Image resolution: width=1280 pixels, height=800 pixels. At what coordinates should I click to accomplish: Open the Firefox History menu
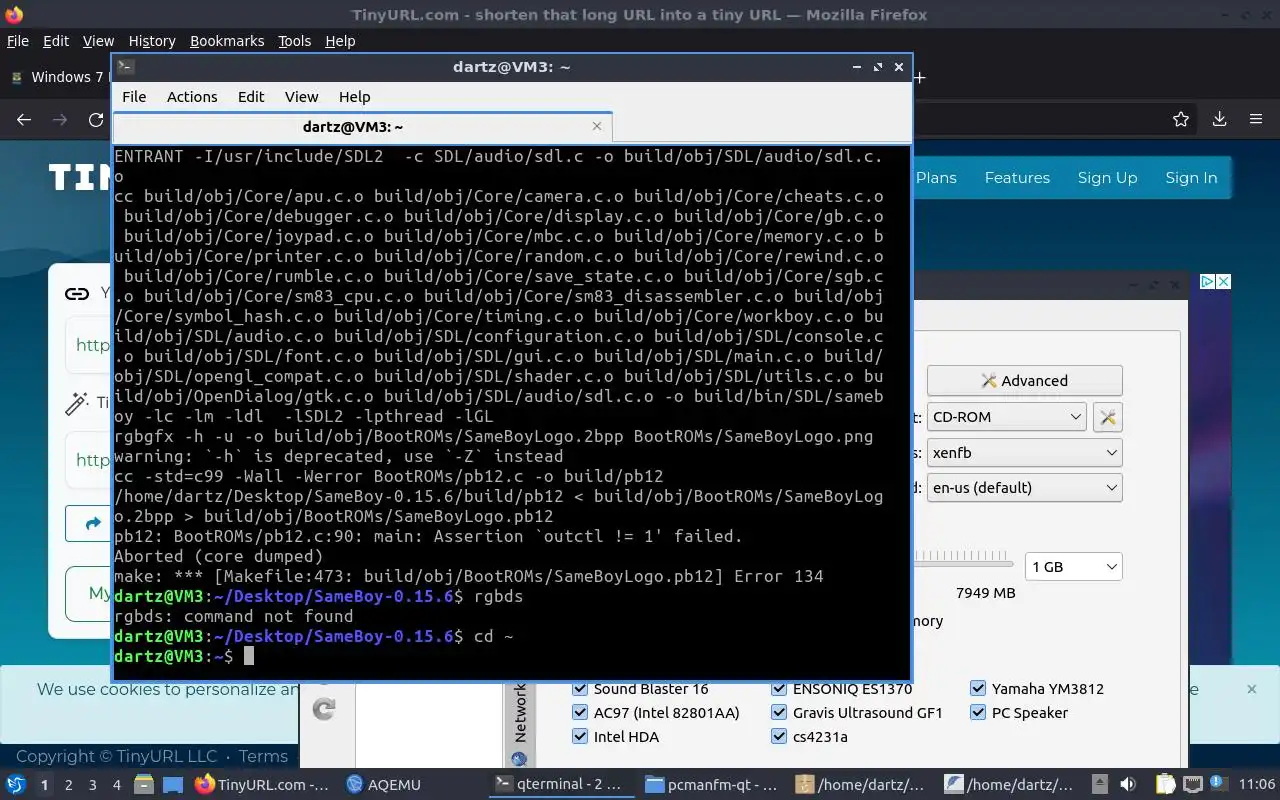(x=152, y=41)
